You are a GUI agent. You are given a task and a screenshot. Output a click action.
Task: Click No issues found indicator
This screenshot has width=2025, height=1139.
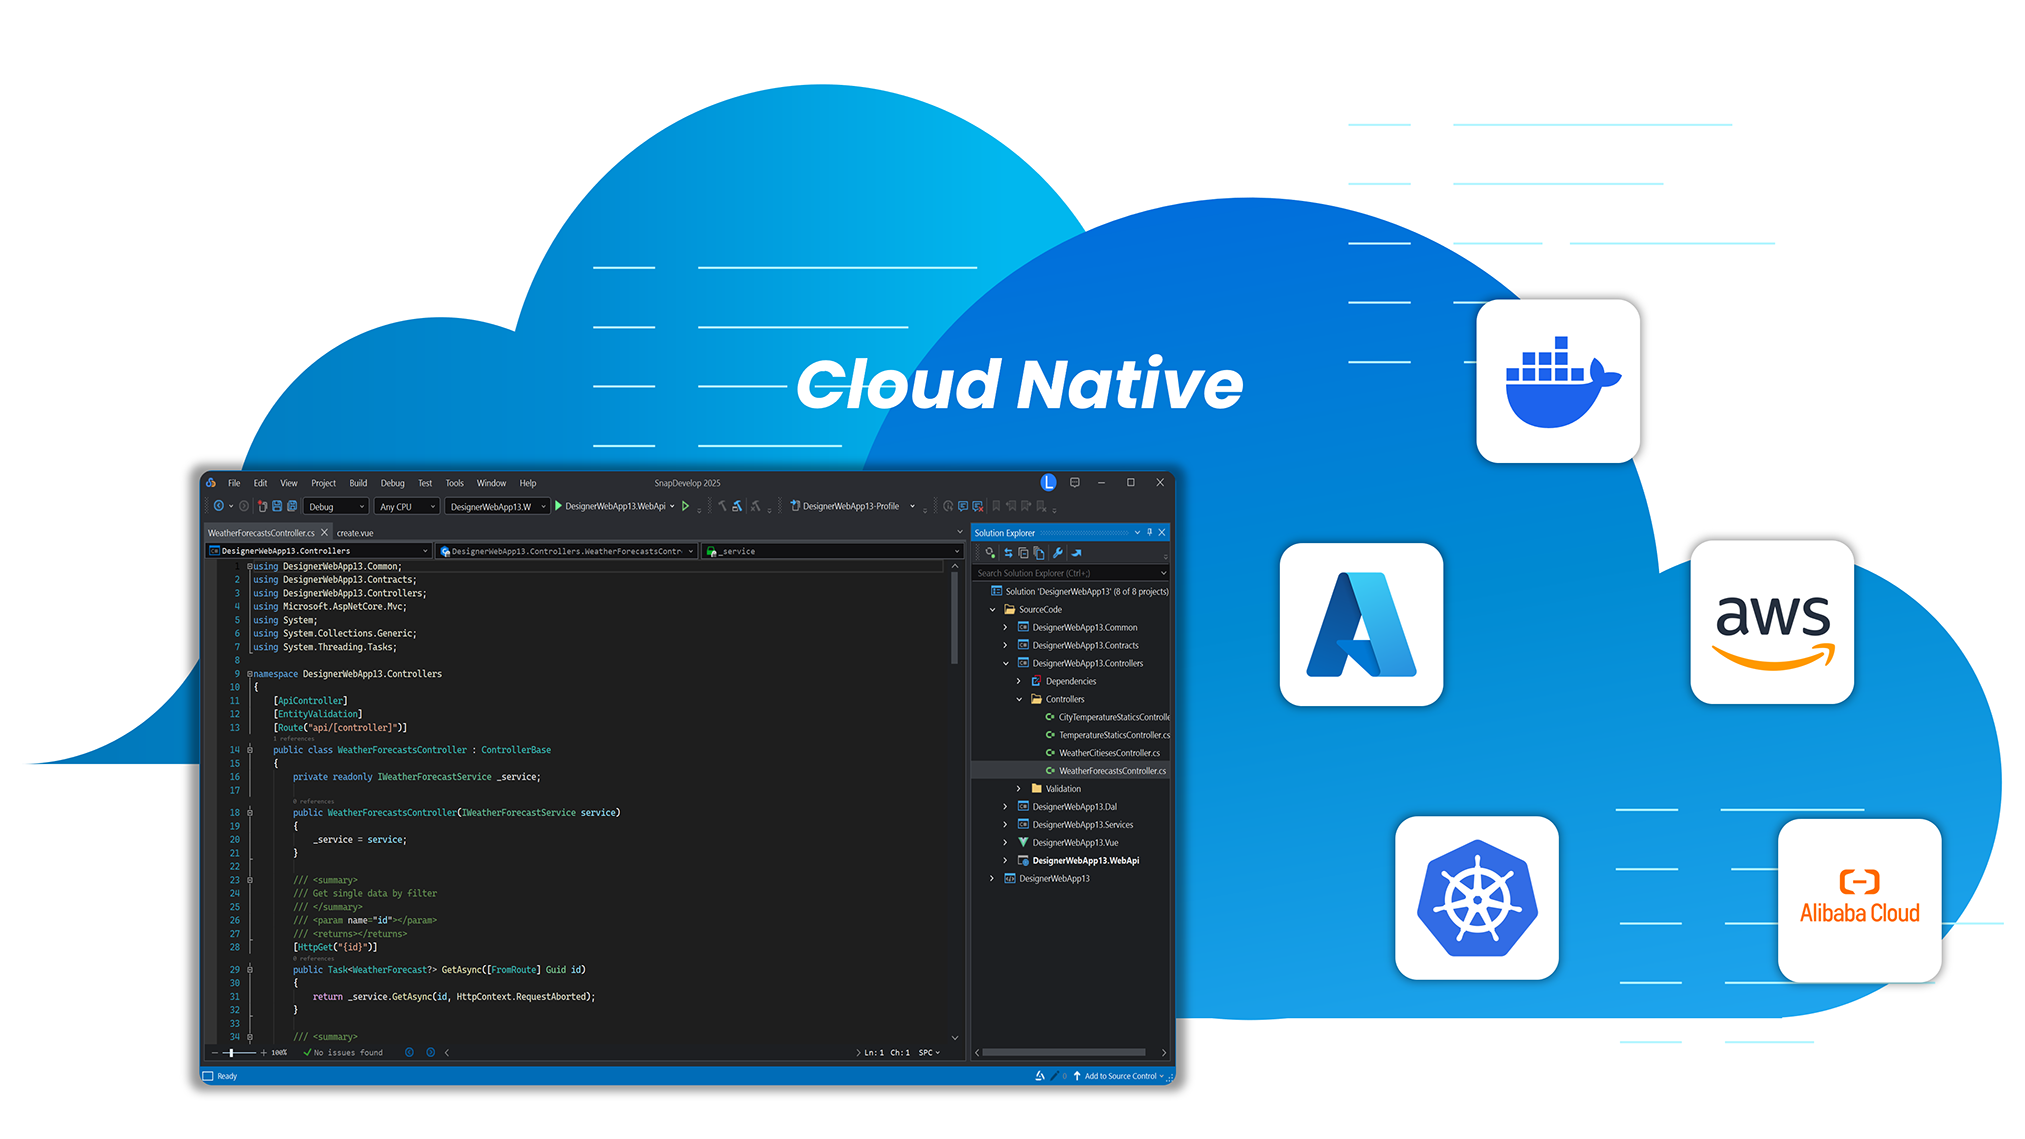pyautogui.click(x=343, y=1052)
